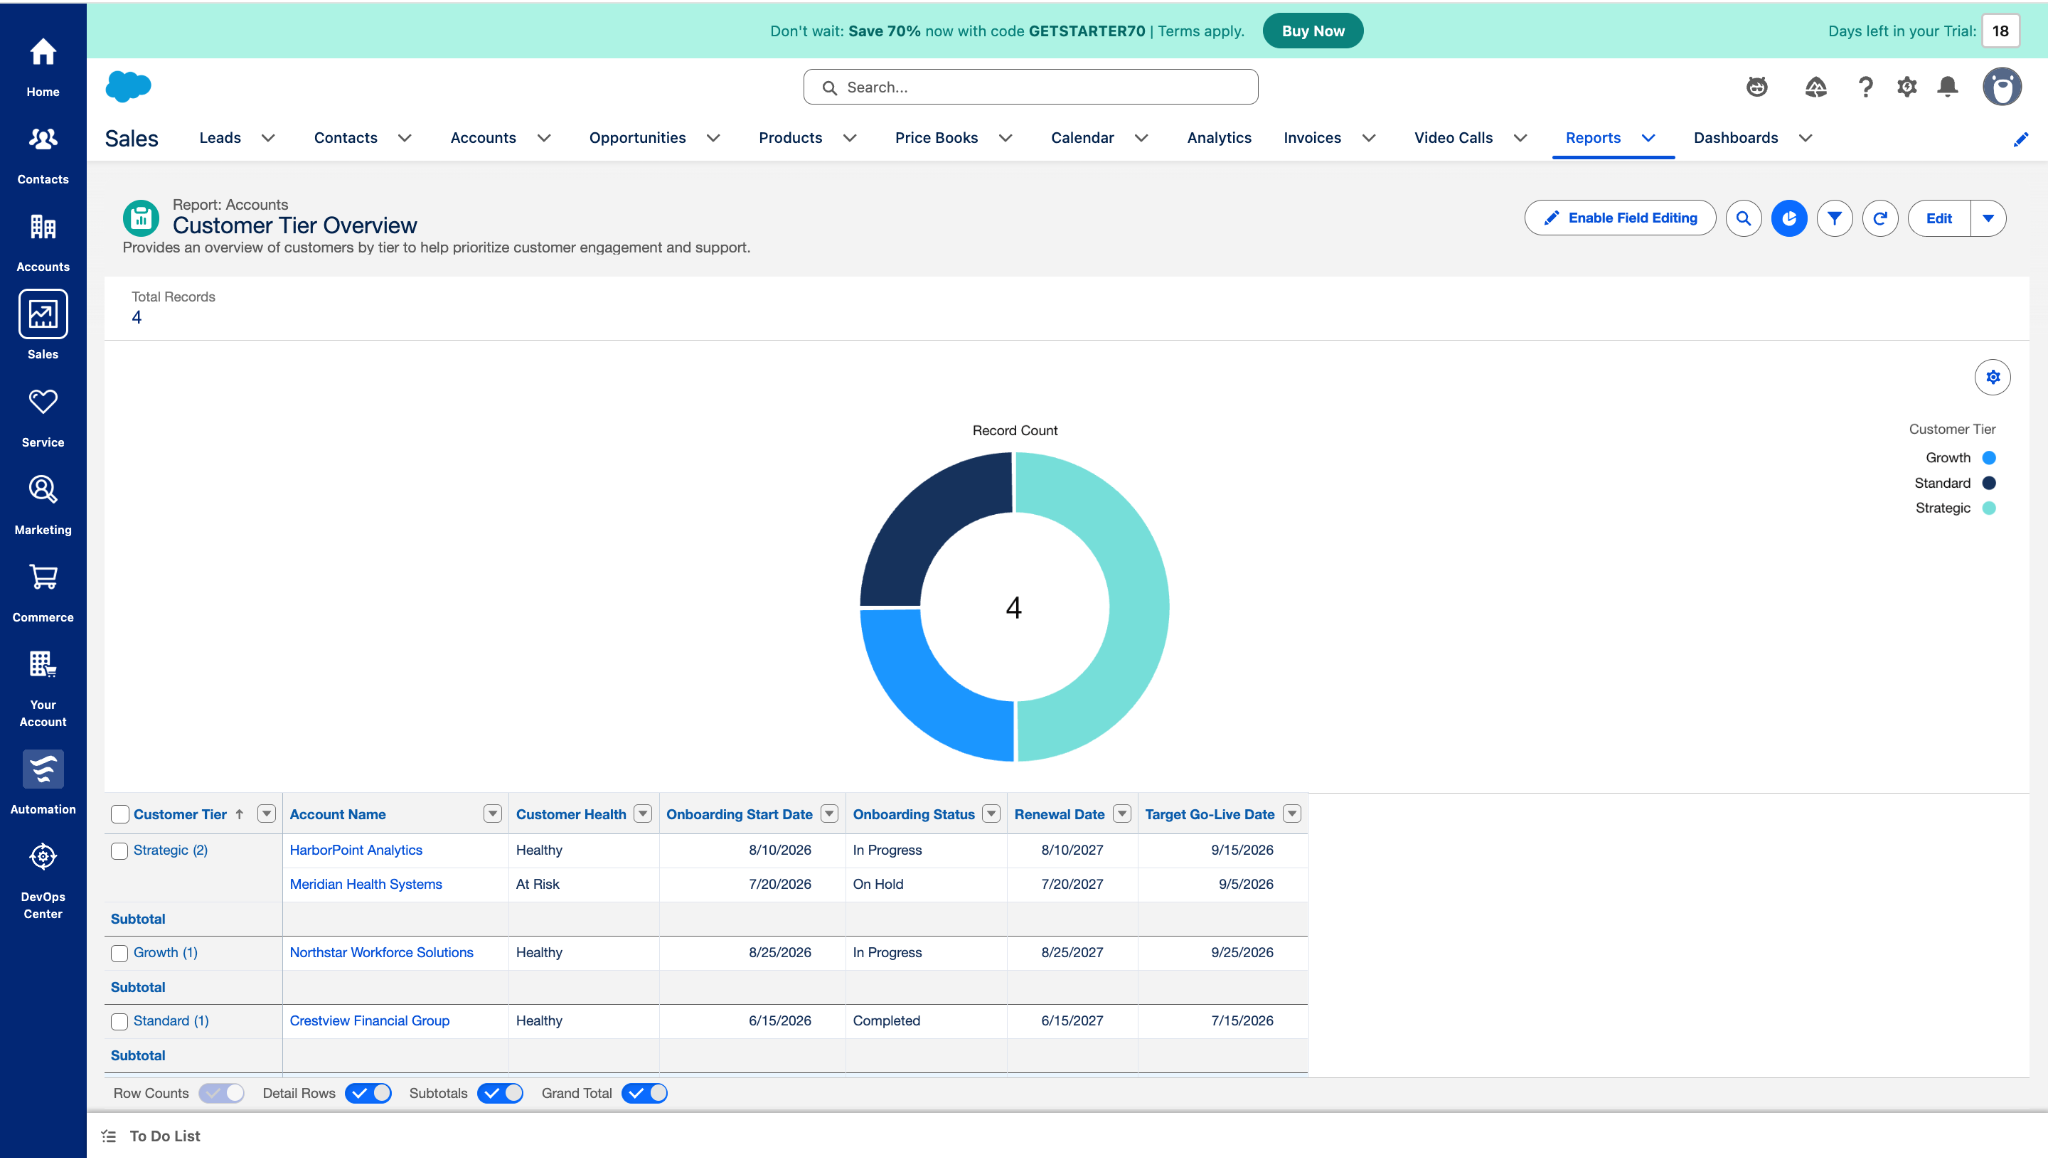Viewport: 2048px width, 1158px height.
Task: Toggle the chart display button
Action: tap(1789, 218)
